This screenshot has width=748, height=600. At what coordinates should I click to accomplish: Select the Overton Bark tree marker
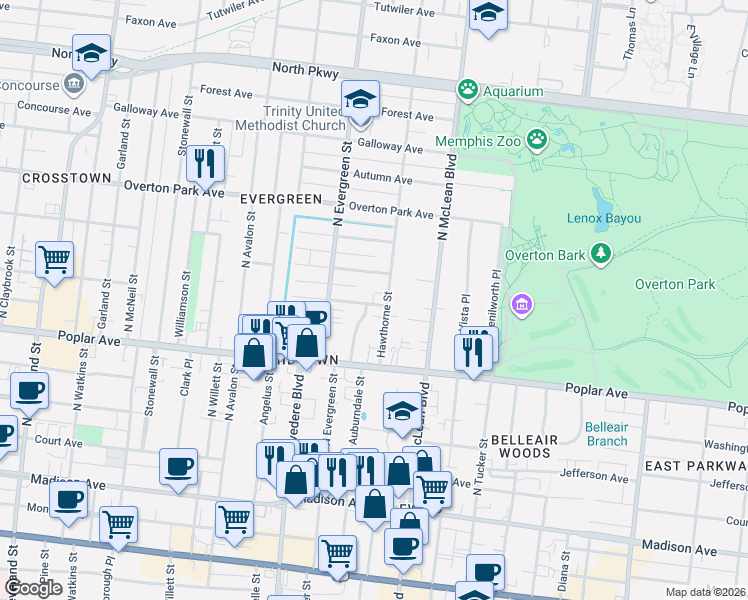click(601, 253)
